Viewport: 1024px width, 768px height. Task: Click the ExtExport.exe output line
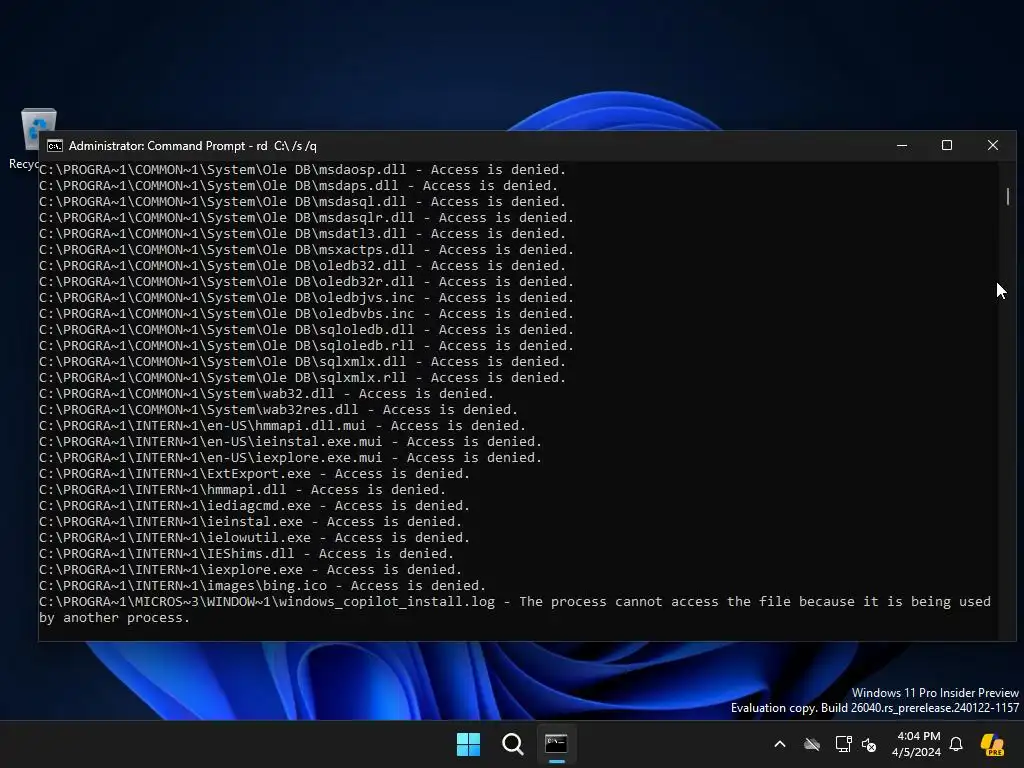[255, 473]
